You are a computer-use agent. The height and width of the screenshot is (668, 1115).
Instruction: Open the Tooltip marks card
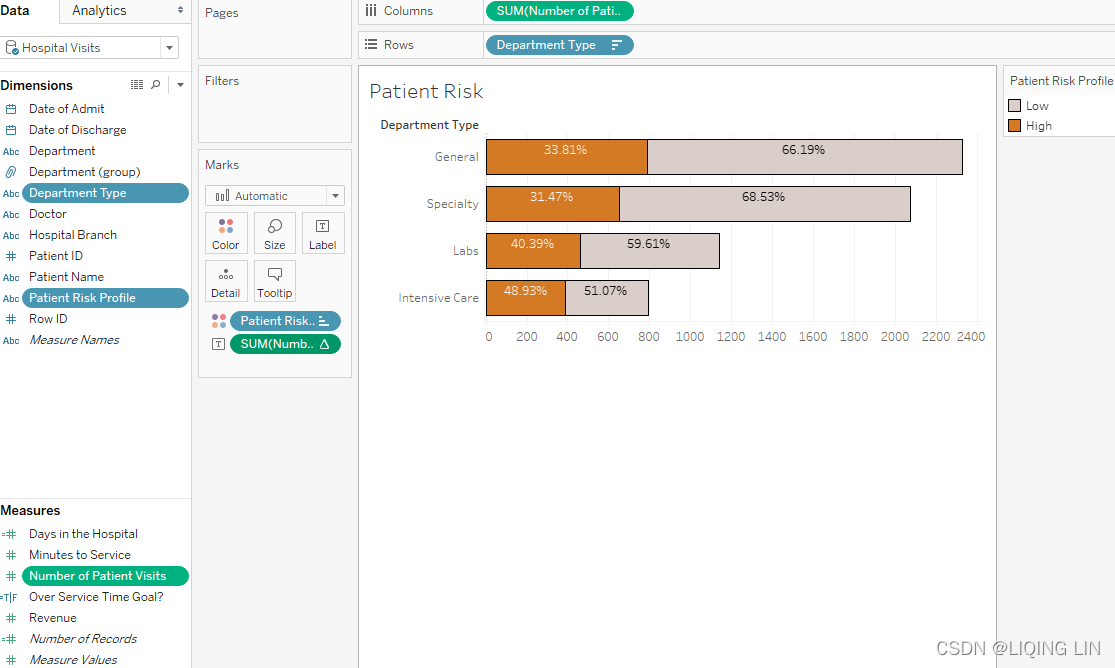tap(274, 281)
